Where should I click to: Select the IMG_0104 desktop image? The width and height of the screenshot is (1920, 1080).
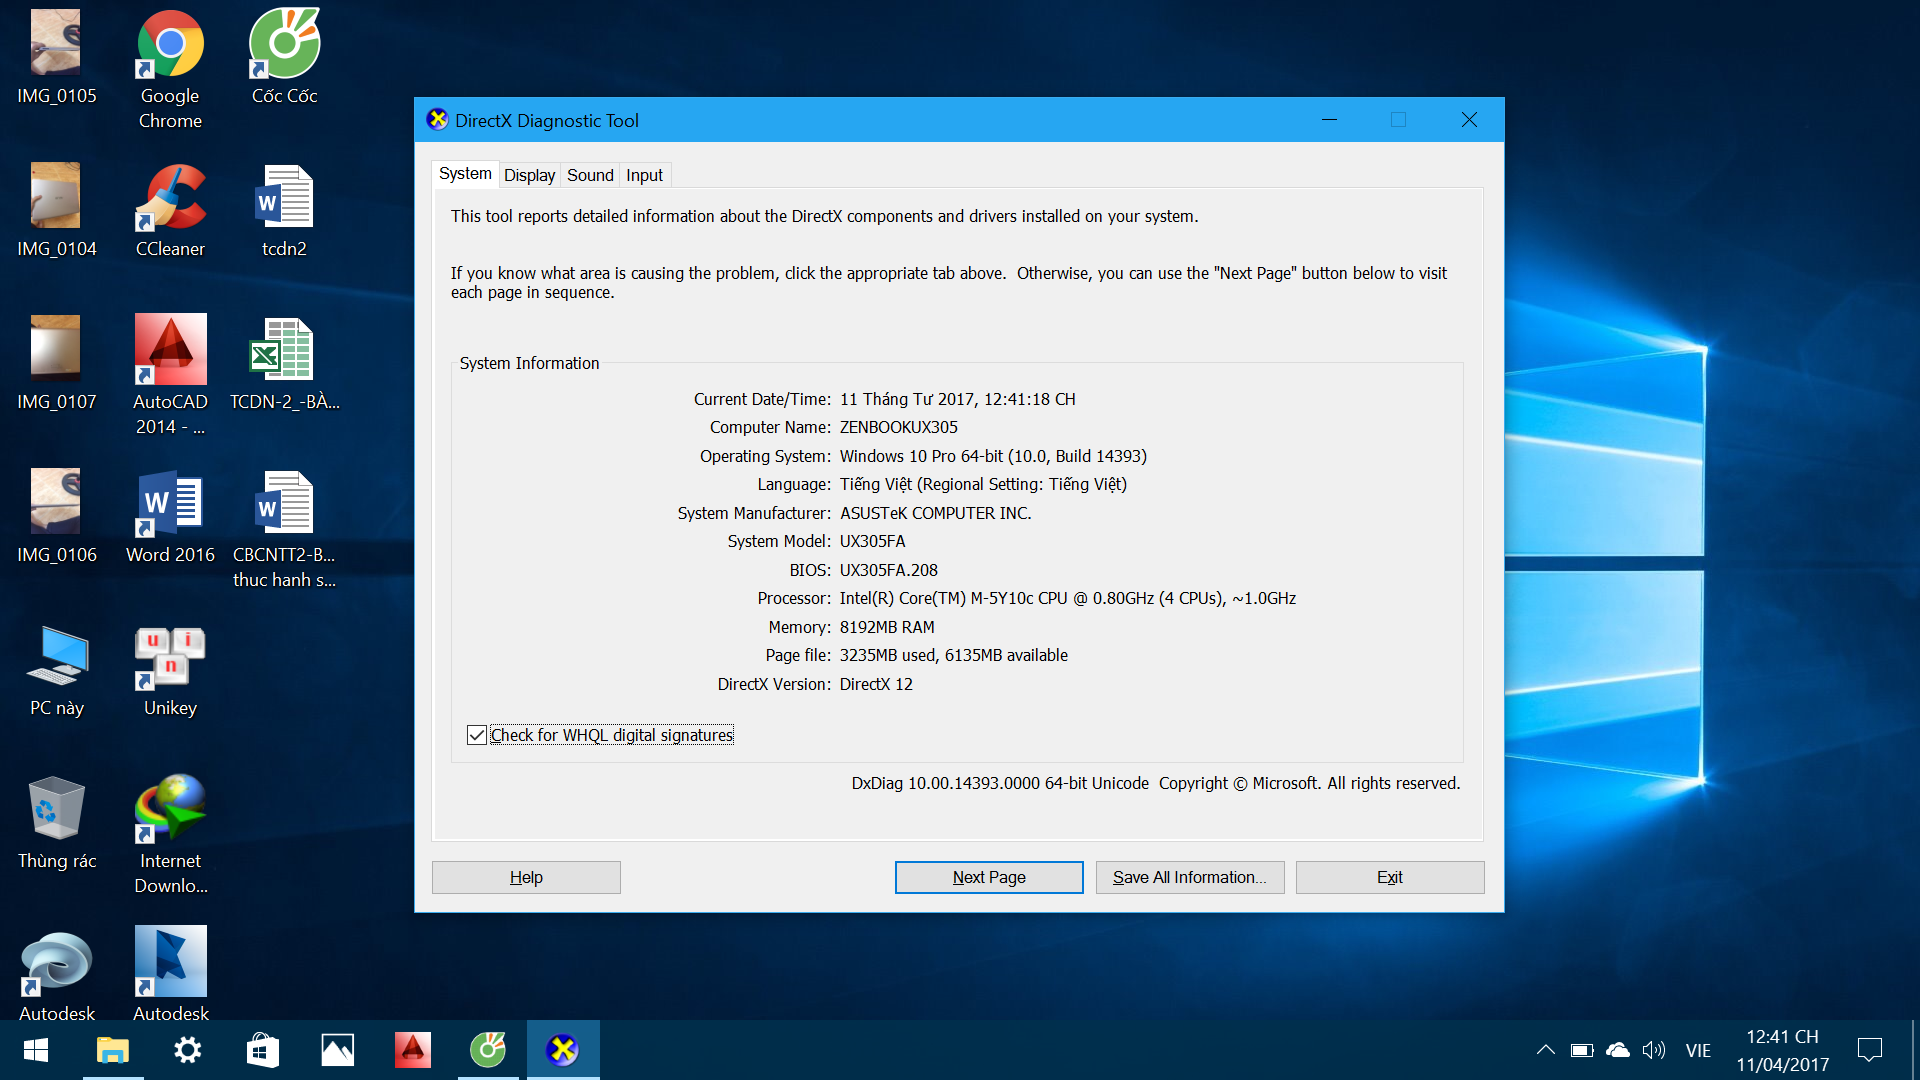pos(56,211)
